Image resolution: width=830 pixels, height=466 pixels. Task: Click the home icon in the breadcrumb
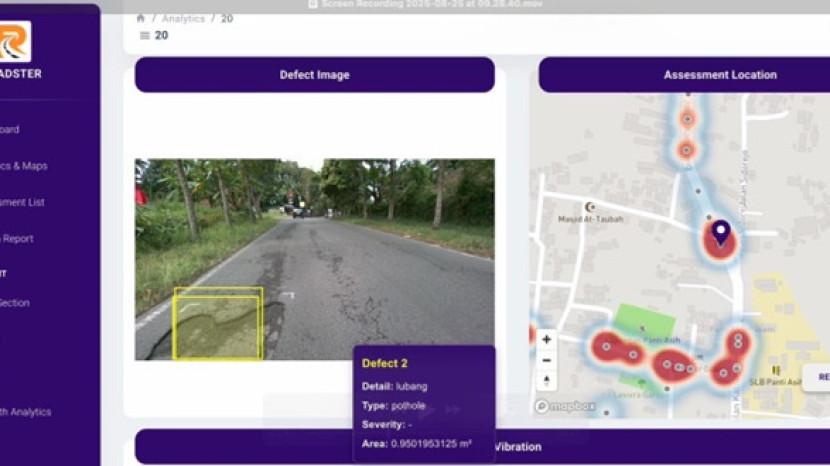coord(141,19)
